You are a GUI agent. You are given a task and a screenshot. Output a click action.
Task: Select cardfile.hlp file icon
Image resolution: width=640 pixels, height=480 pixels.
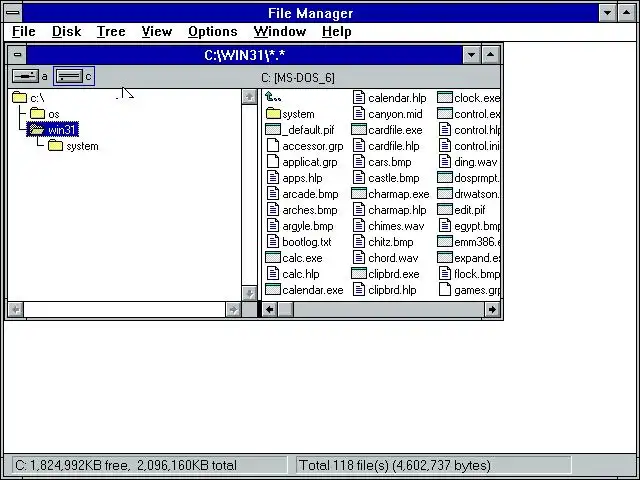point(359,146)
